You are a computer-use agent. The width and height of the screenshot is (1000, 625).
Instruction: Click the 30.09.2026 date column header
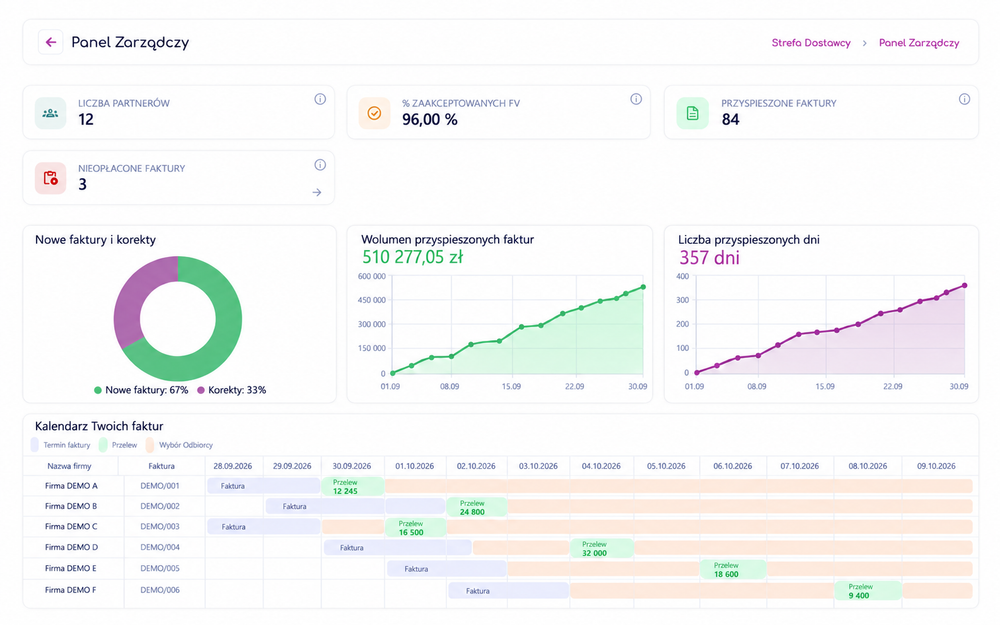click(352, 466)
